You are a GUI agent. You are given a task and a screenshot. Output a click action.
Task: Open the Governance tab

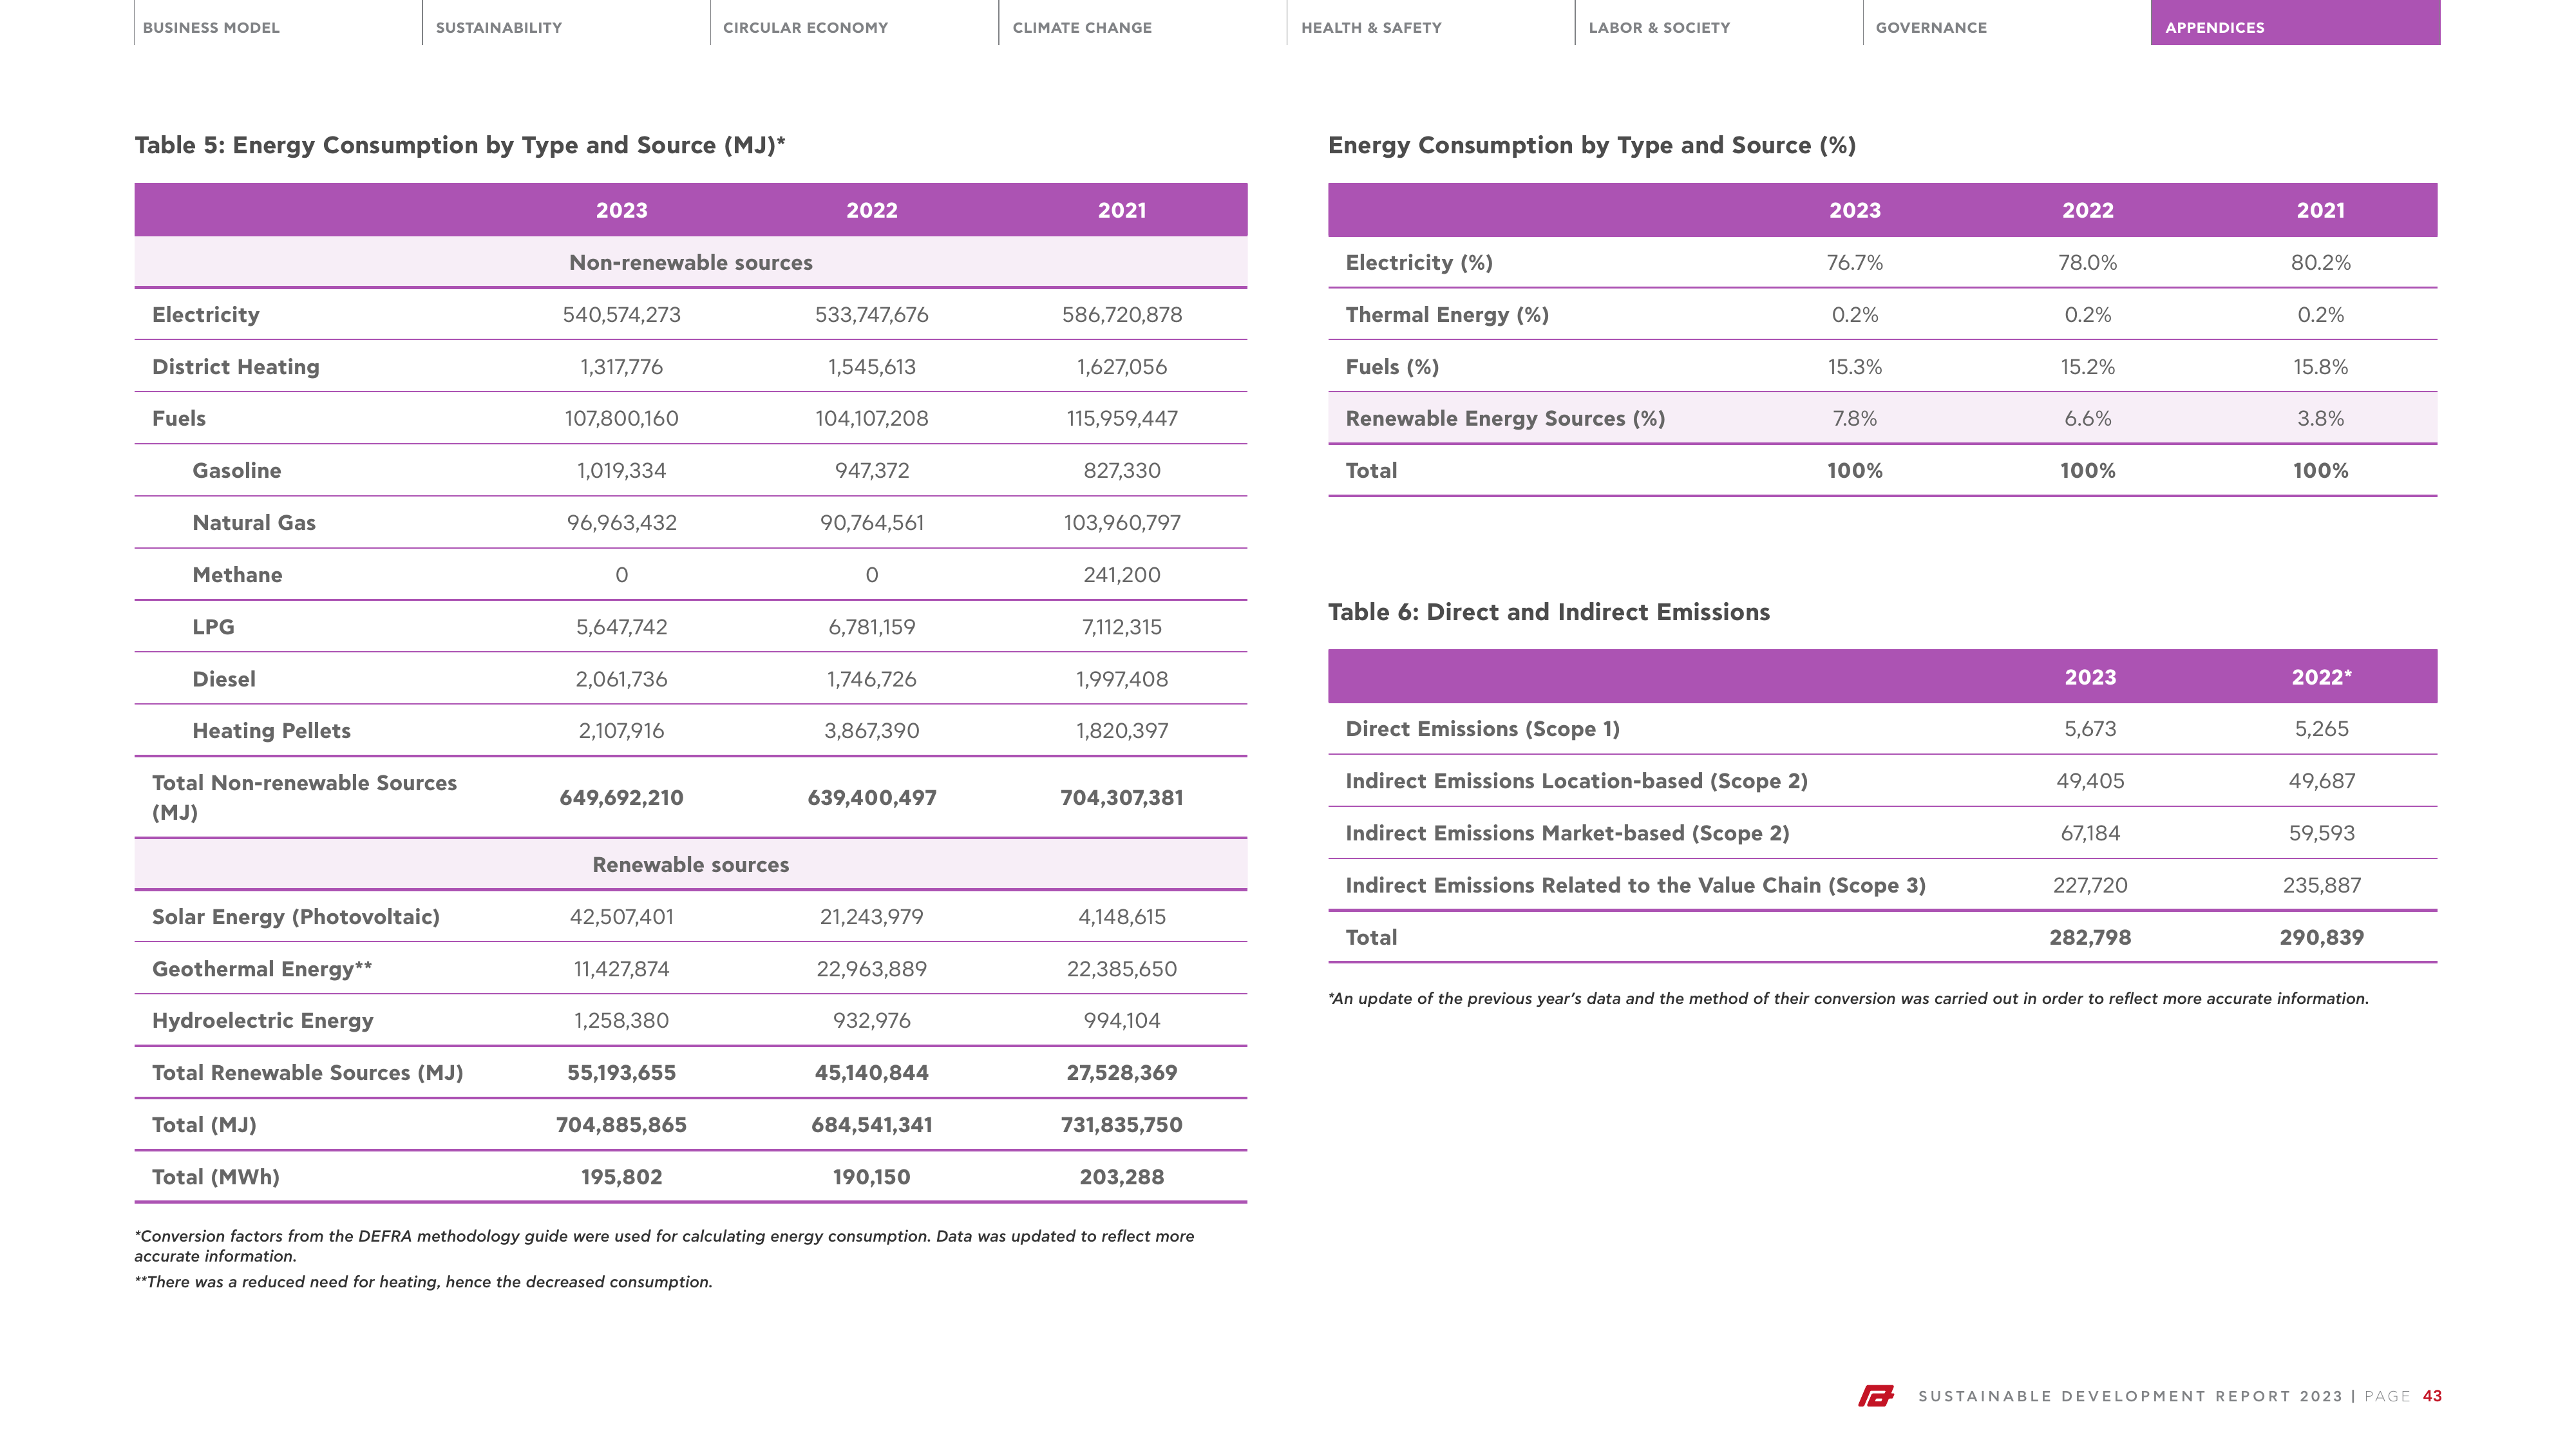point(1931,28)
